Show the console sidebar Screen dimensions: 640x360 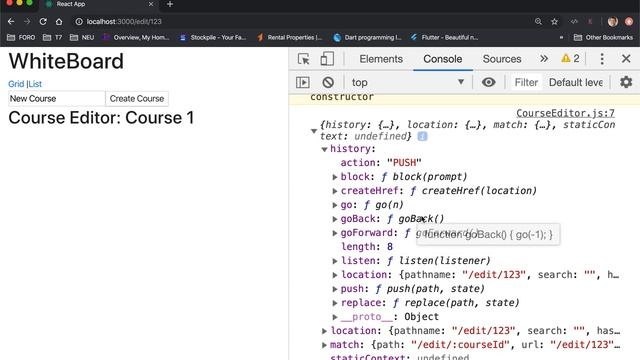[302, 82]
